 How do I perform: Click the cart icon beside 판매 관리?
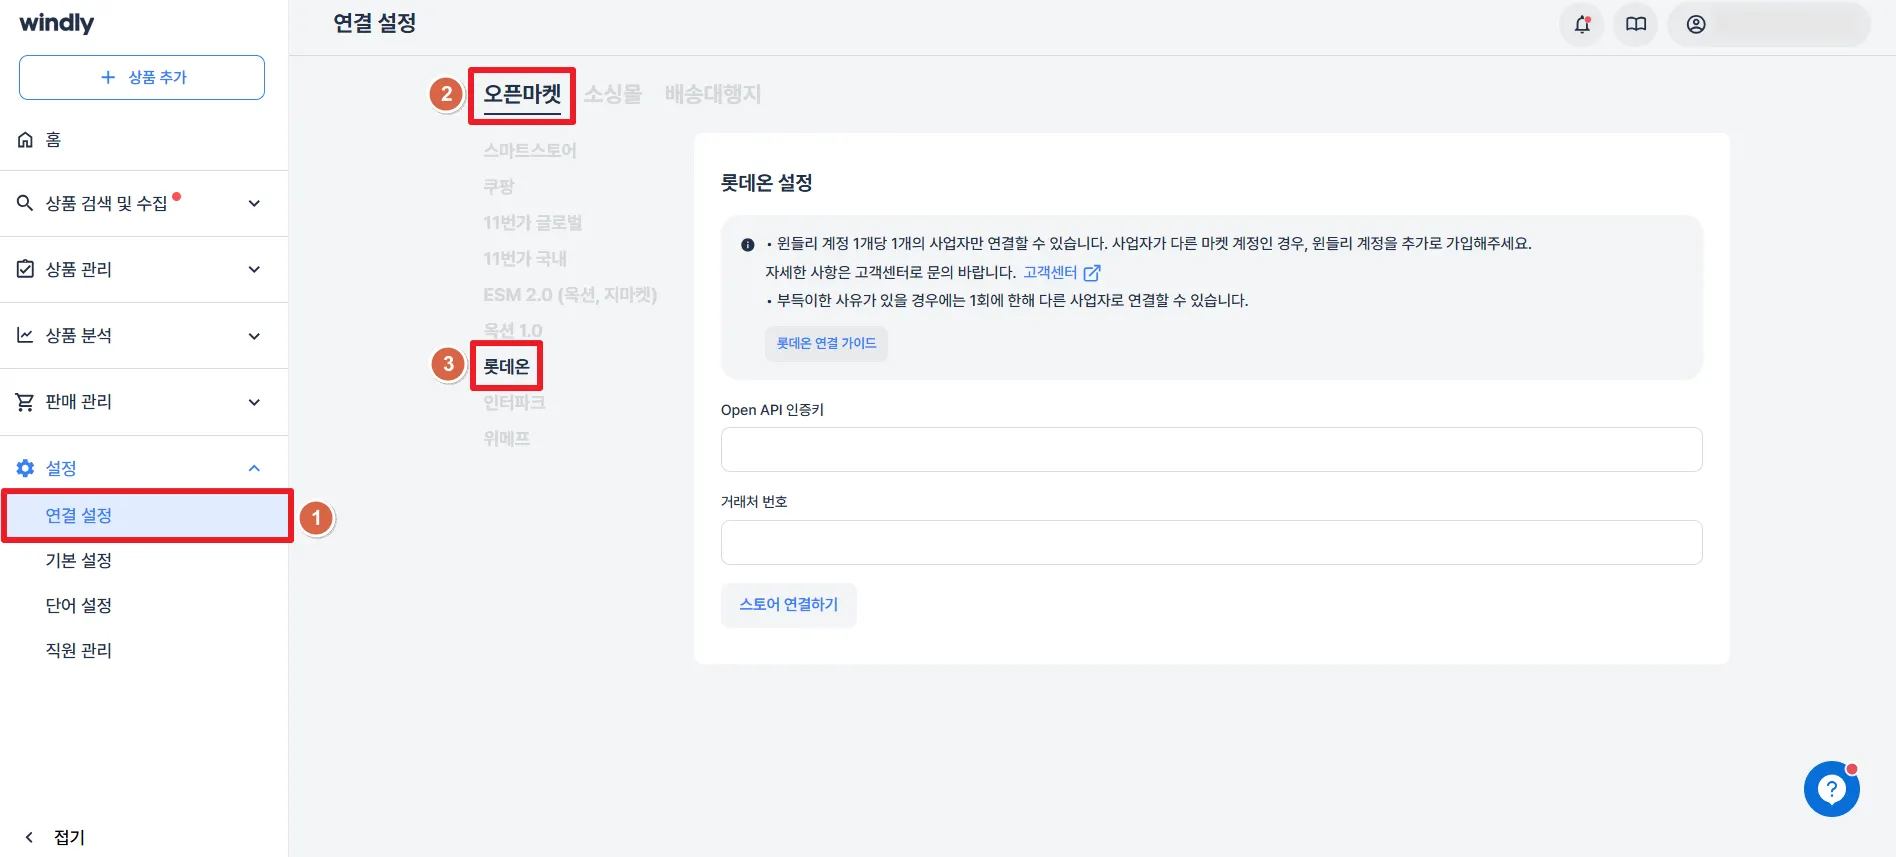tap(26, 402)
